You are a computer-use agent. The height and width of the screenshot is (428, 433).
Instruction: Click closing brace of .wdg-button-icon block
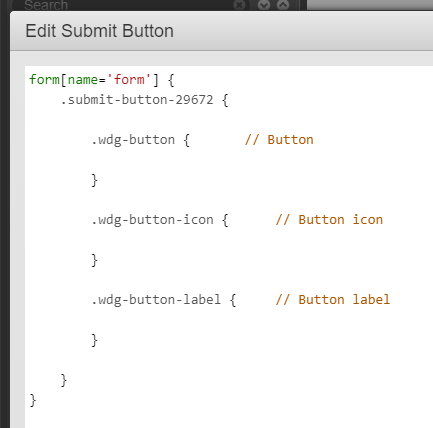[94, 260]
